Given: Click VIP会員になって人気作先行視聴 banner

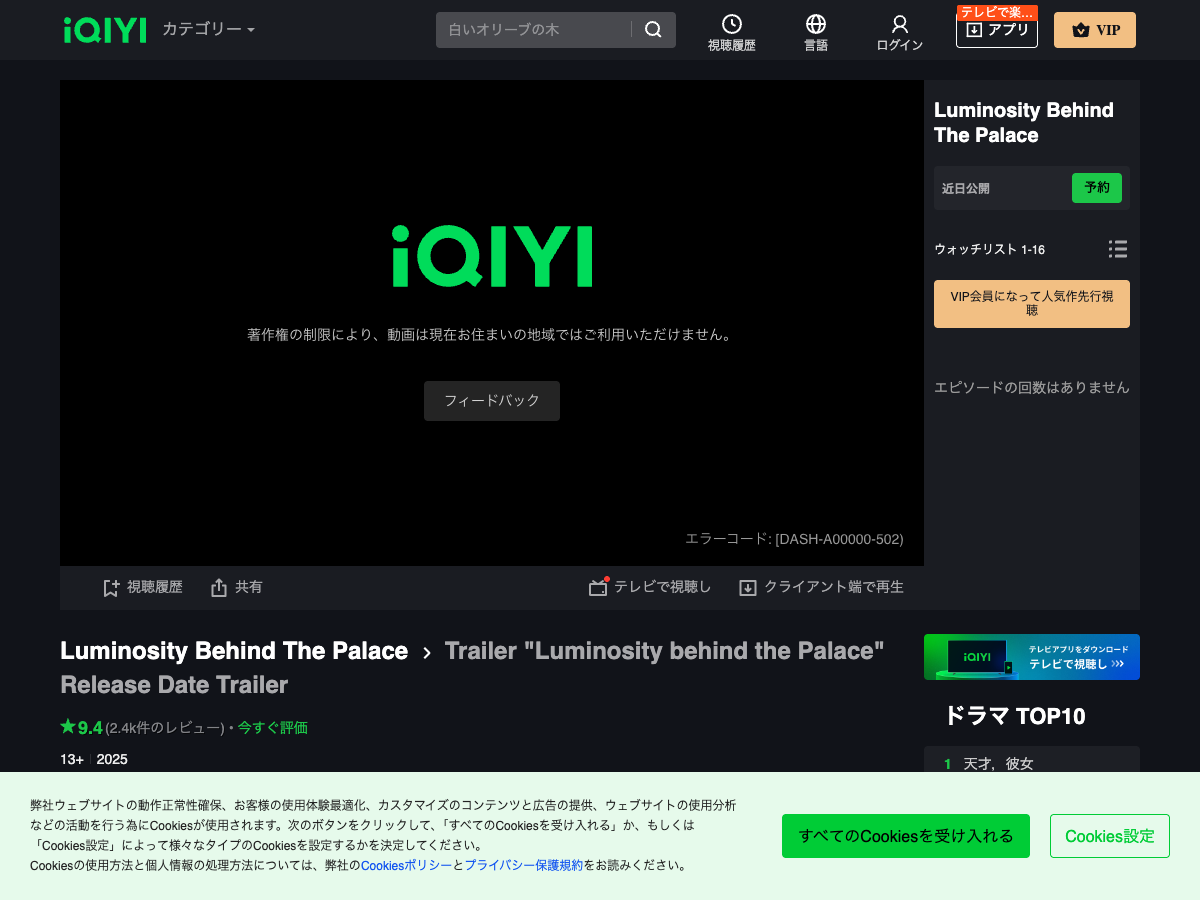Looking at the screenshot, I should coord(1032,304).
